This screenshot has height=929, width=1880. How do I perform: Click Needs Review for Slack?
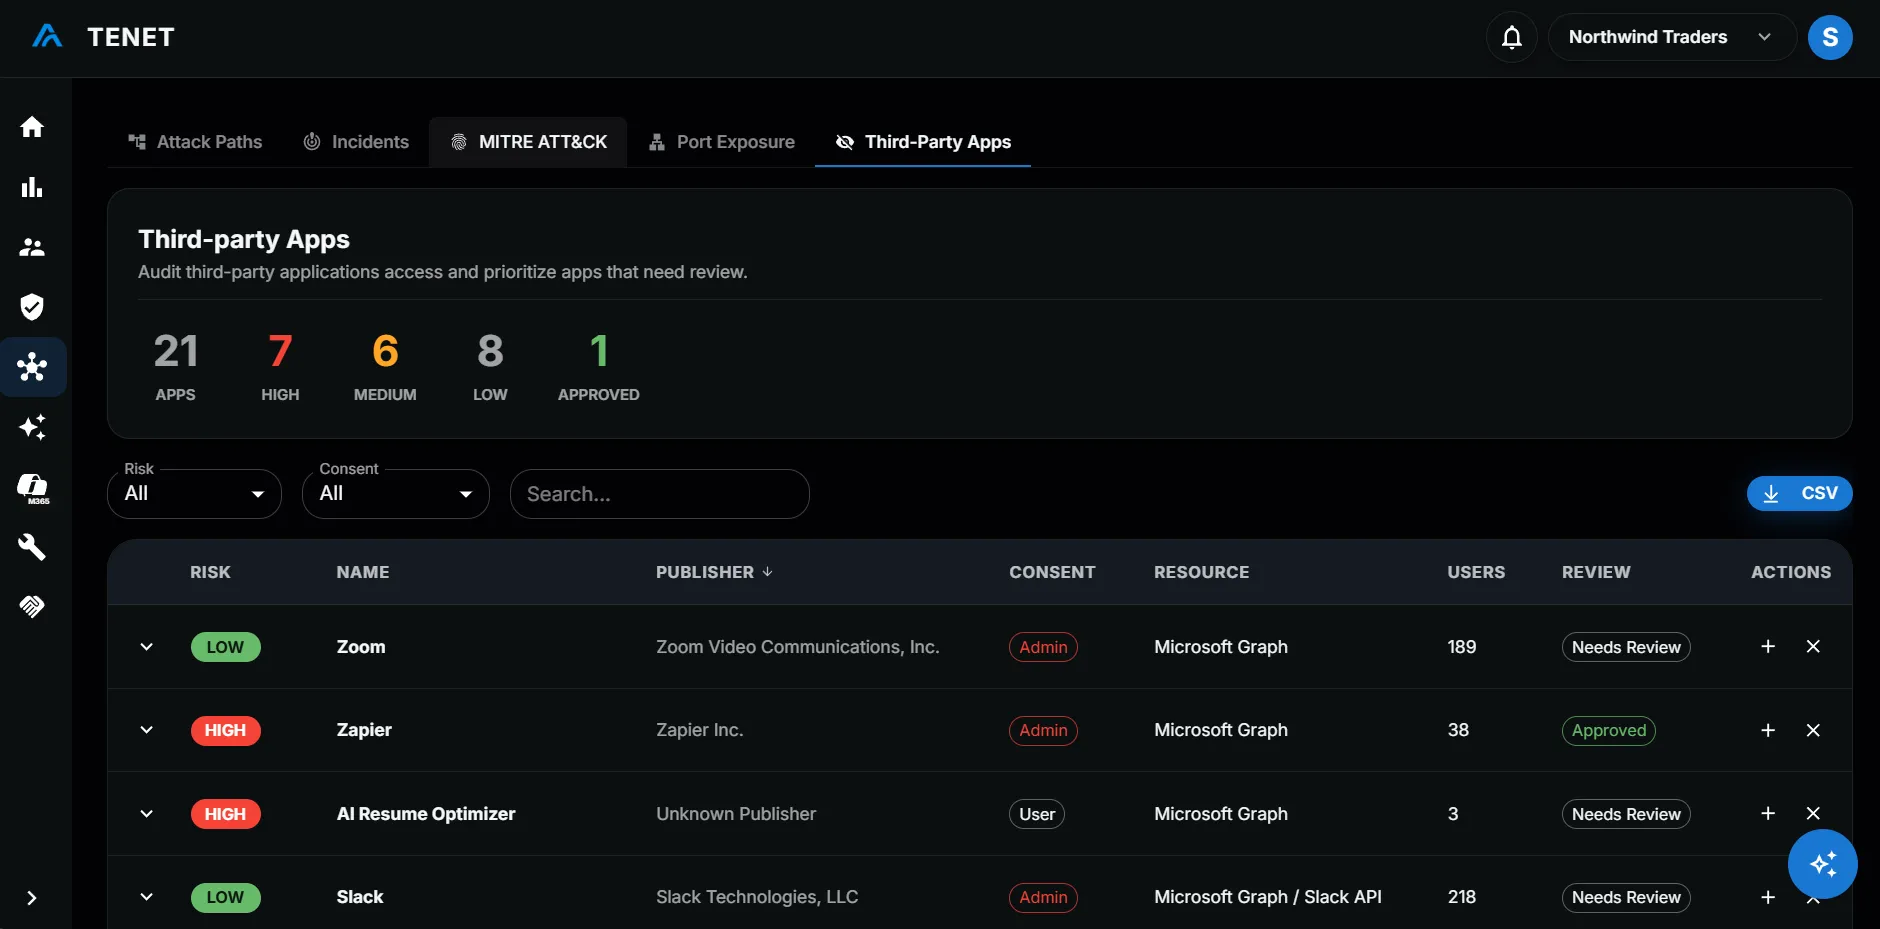1626,897
